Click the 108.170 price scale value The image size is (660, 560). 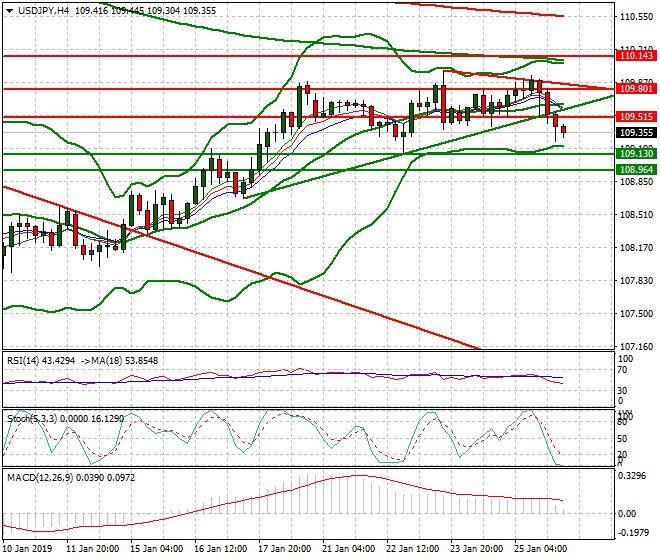636,248
